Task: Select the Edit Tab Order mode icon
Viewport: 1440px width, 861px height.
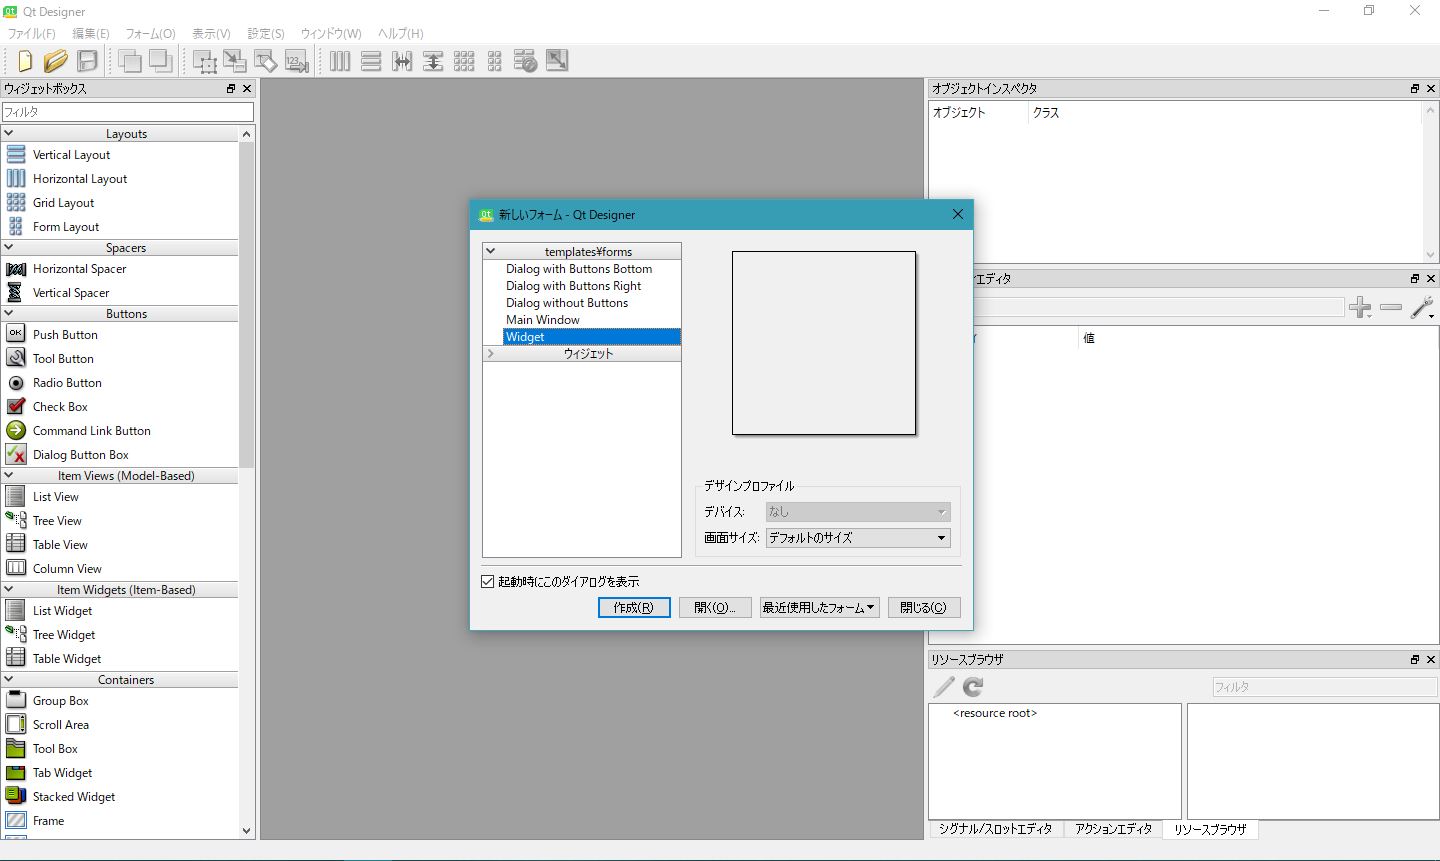Action: coord(295,61)
